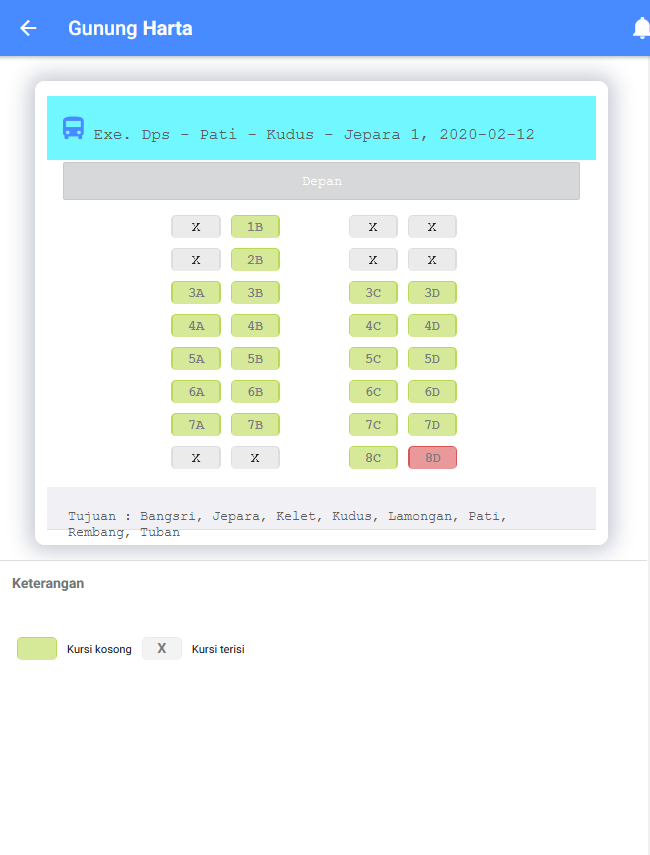This screenshot has height=855, width=650.
Task: Click the route title Exe. Dps - Pati text
Action: point(314,135)
